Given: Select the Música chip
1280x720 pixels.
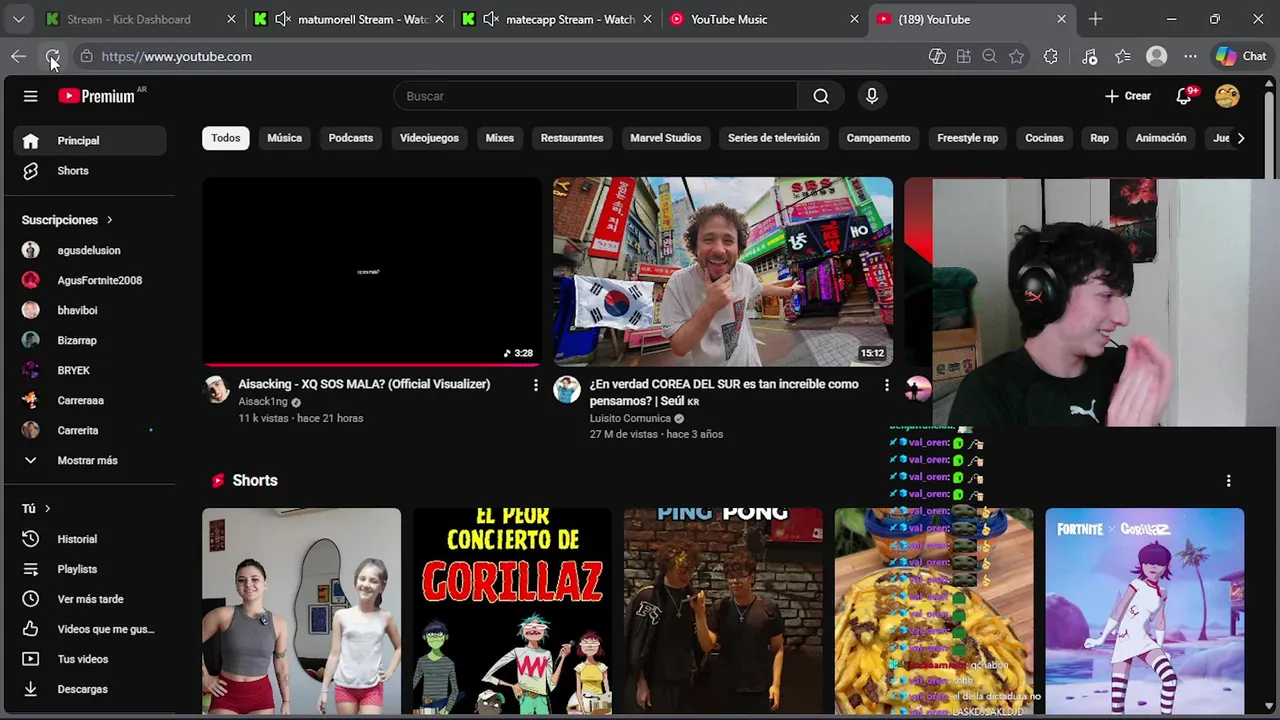Looking at the screenshot, I should coord(284,138).
